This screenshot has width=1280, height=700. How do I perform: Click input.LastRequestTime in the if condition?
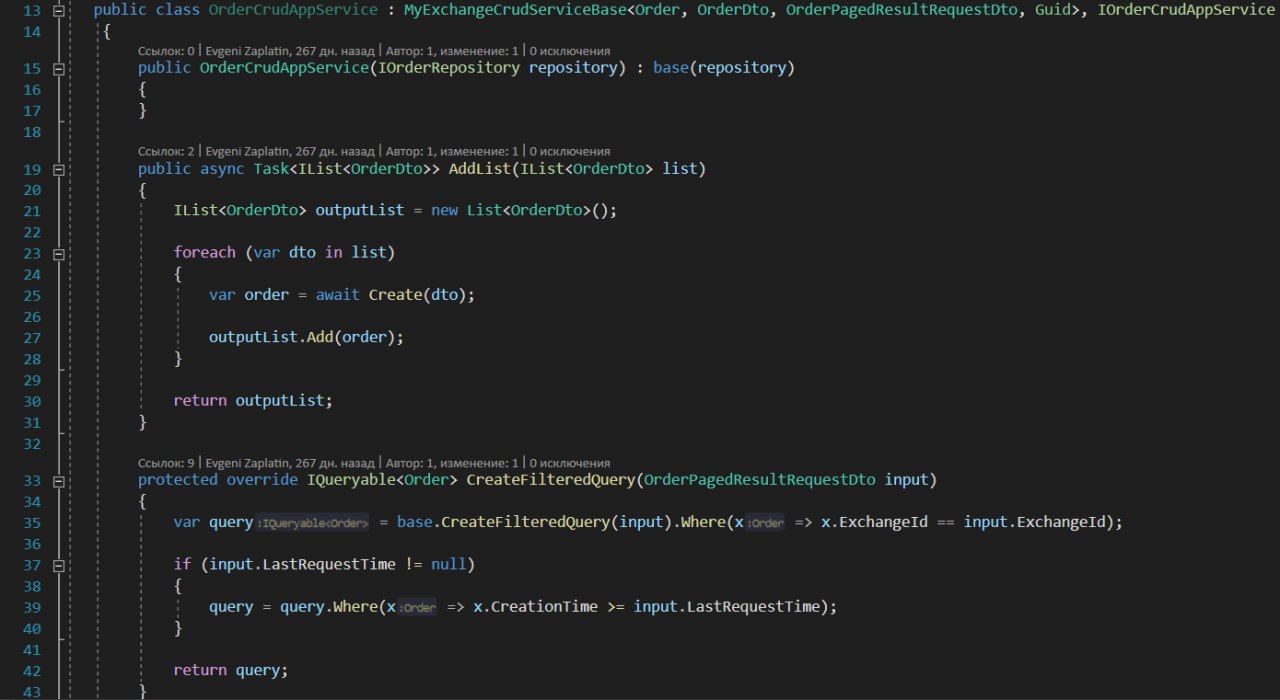click(x=302, y=565)
